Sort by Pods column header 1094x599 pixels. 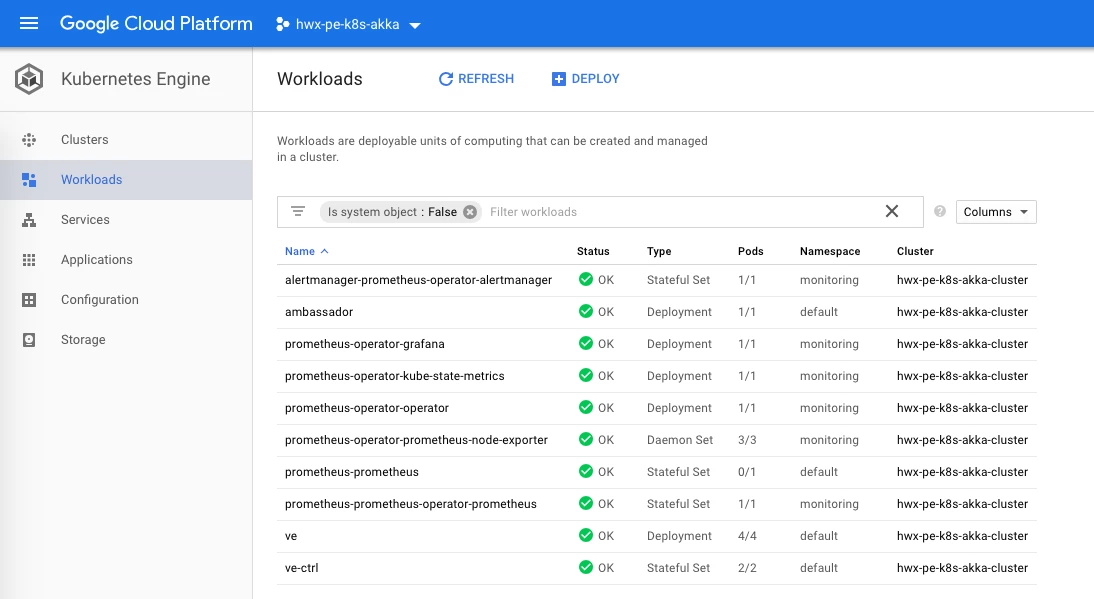(x=751, y=251)
